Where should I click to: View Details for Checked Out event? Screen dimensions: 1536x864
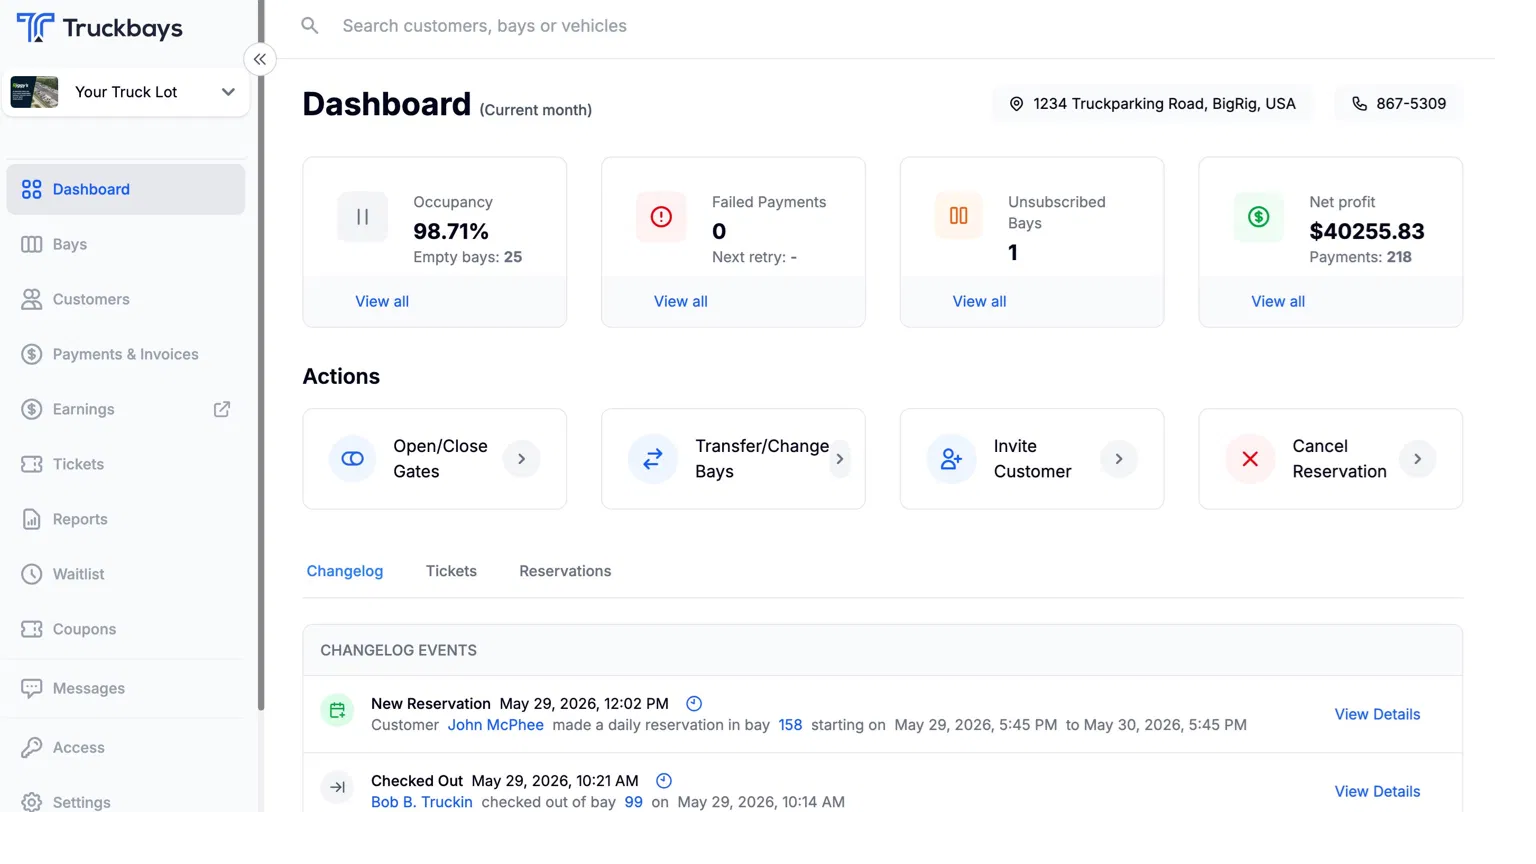click(1377, 791)
